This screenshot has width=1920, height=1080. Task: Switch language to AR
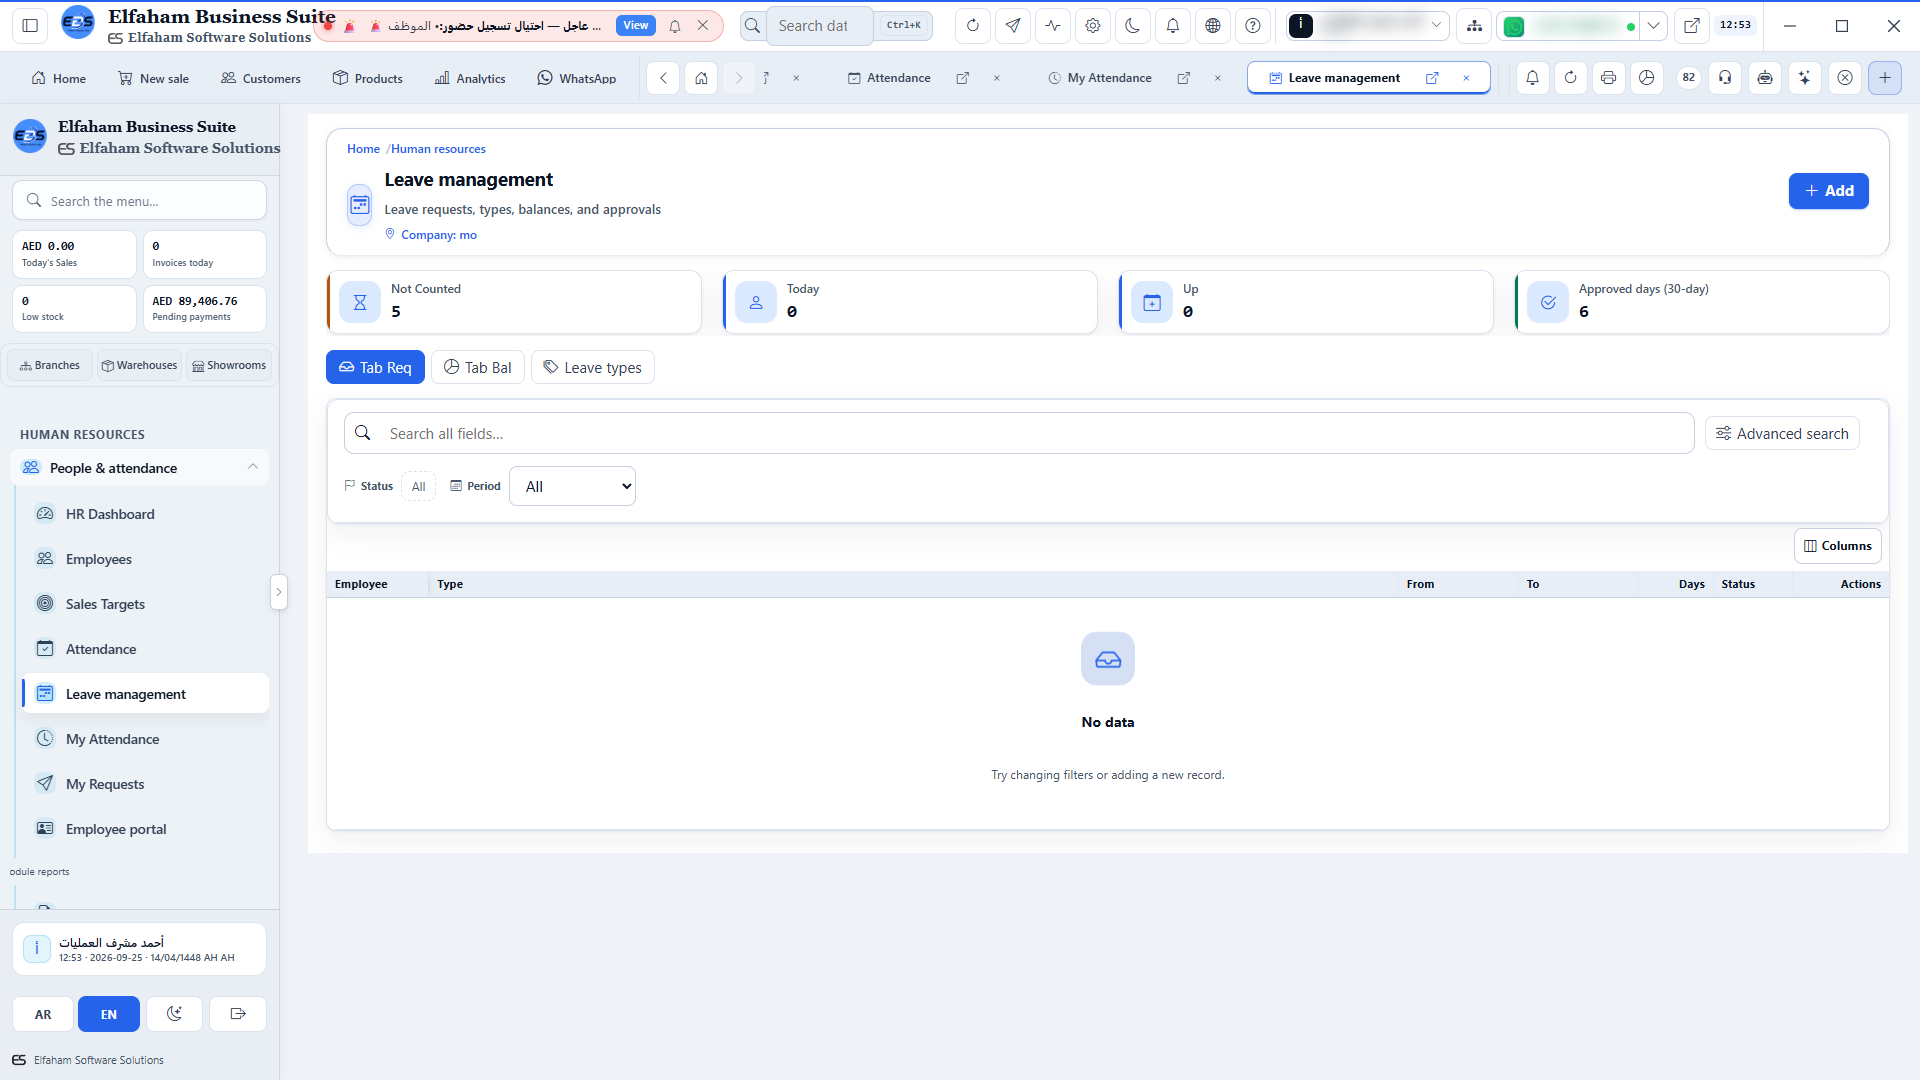tap(43, 1014)
